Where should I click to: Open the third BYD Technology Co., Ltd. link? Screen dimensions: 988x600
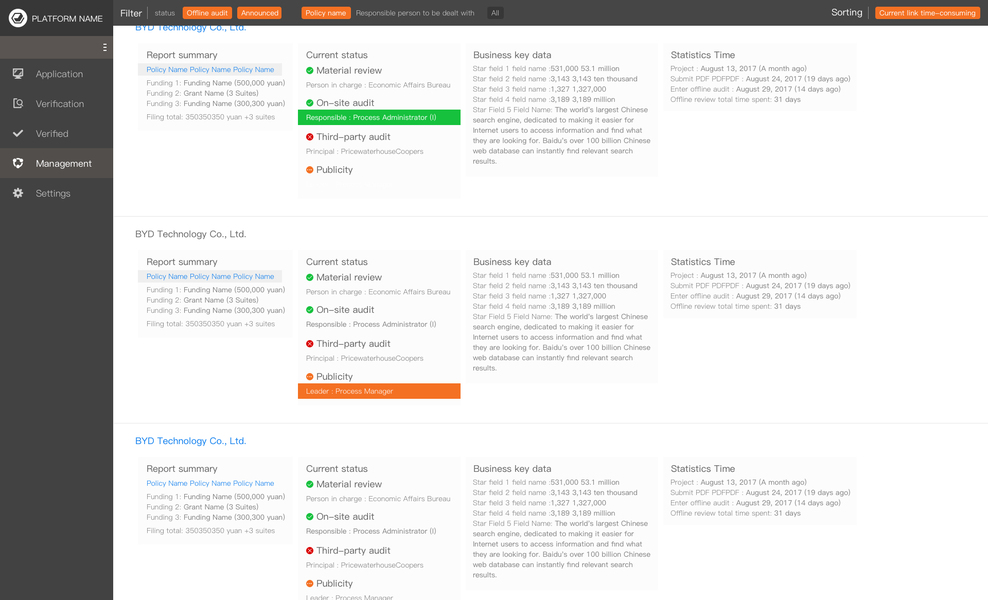(190, 441)
